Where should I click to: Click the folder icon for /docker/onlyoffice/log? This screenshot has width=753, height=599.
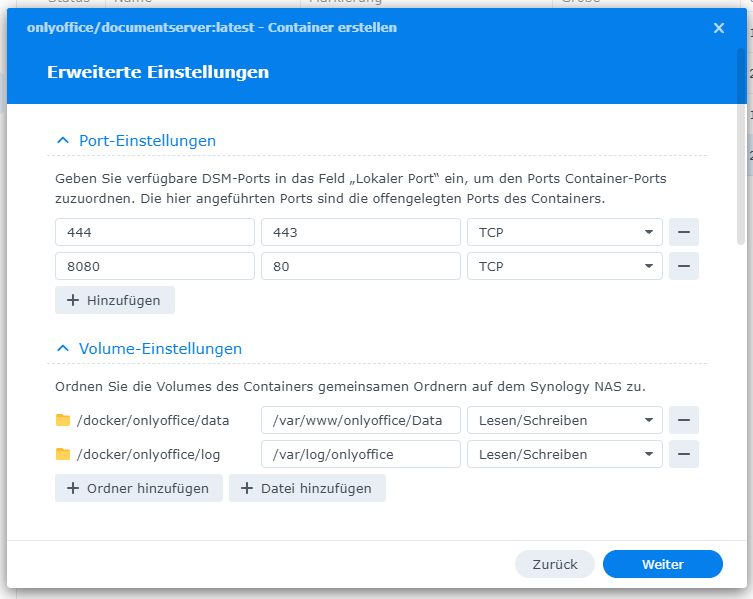point(63,454)
